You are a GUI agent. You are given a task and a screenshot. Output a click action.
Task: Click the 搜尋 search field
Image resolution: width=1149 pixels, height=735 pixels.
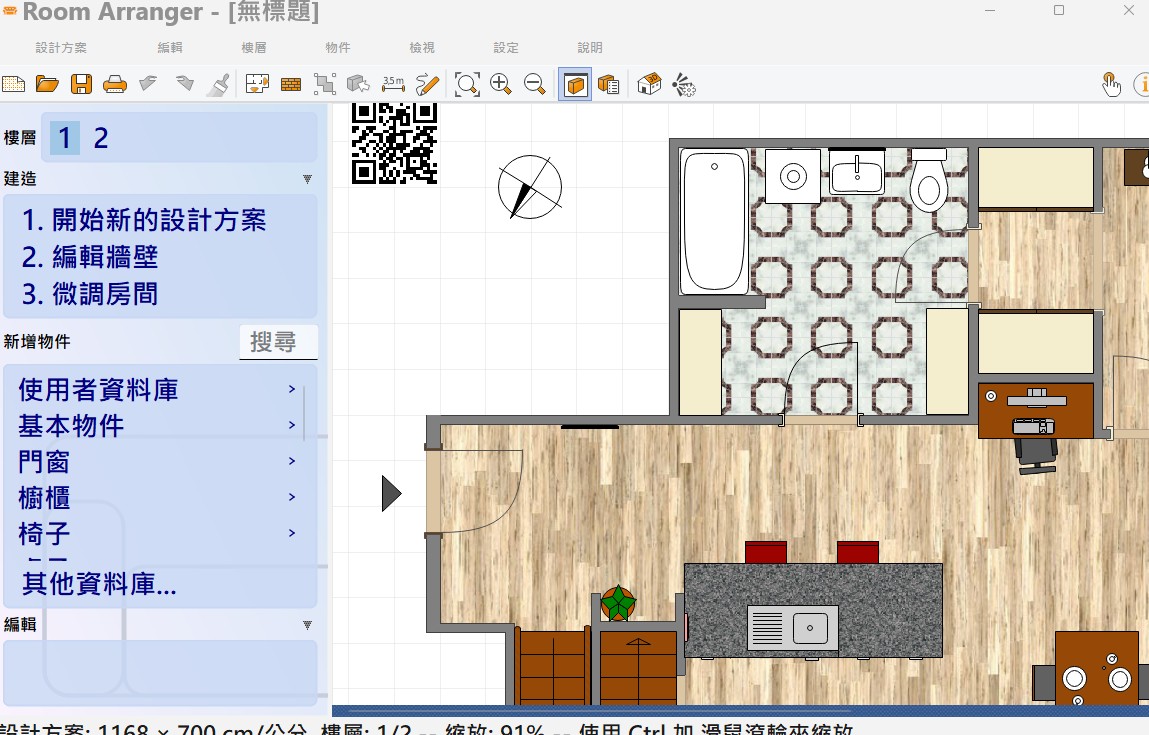pyautogui.click(x=278, y=343)
